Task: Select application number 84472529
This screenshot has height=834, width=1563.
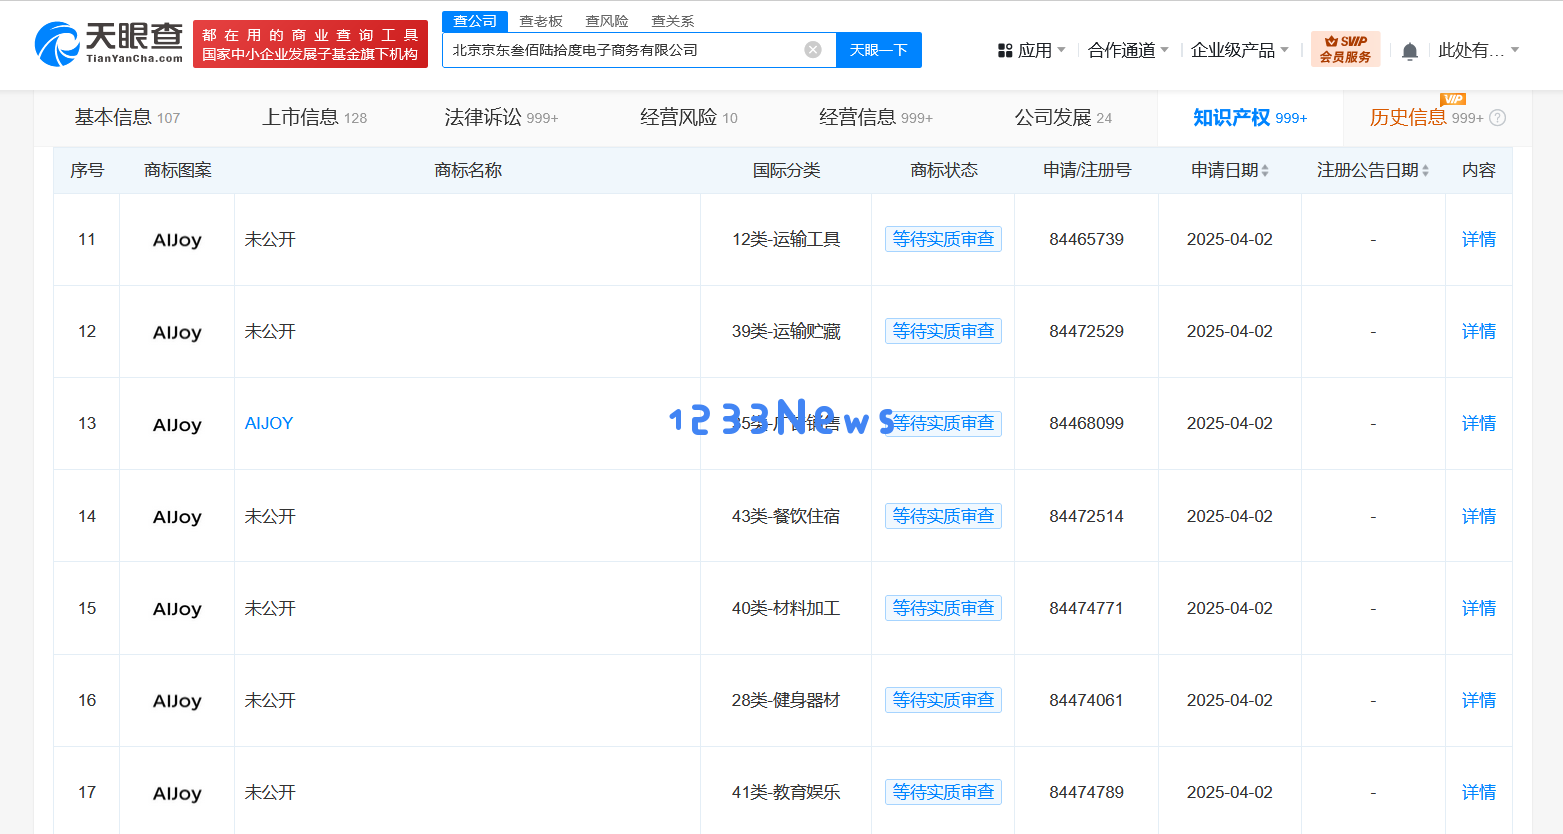Action: (x=1086, y=332)
